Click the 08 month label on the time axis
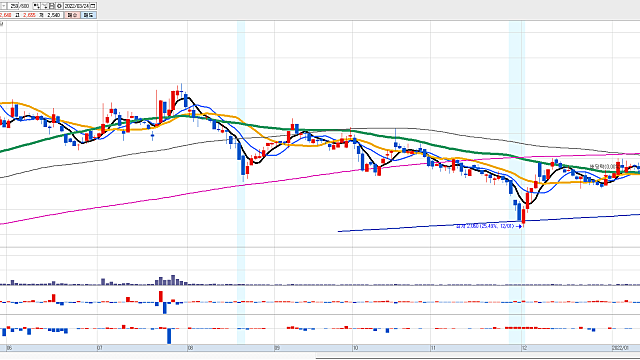This screenshot has width=640, height=360. point(190,348)
